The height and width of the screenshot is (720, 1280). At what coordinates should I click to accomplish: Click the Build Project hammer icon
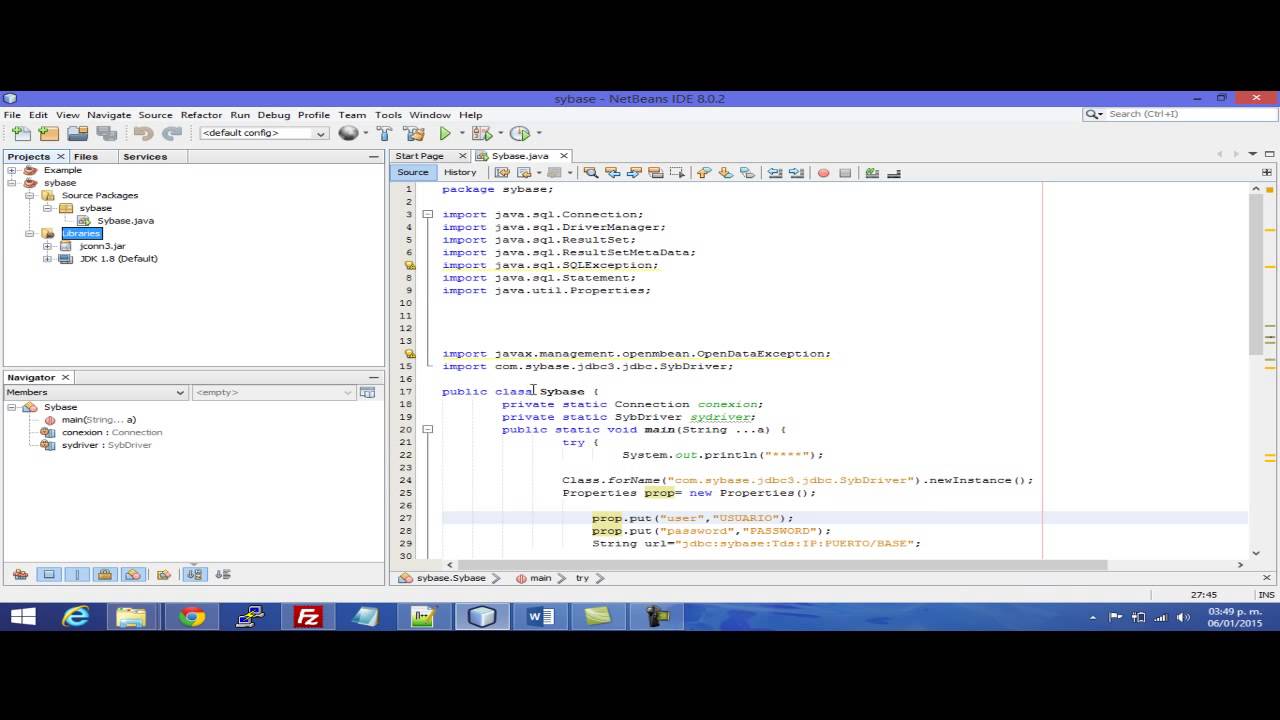[x=384, y=133]
